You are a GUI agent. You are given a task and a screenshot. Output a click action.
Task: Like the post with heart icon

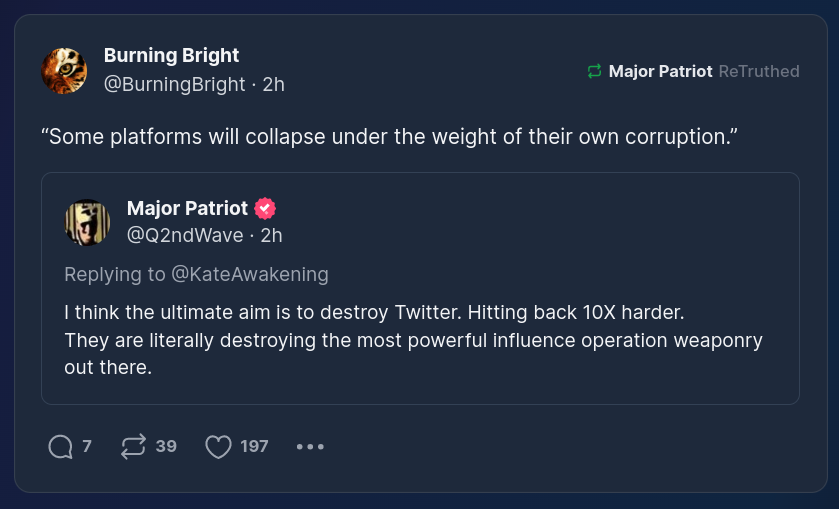pos(218,446)
